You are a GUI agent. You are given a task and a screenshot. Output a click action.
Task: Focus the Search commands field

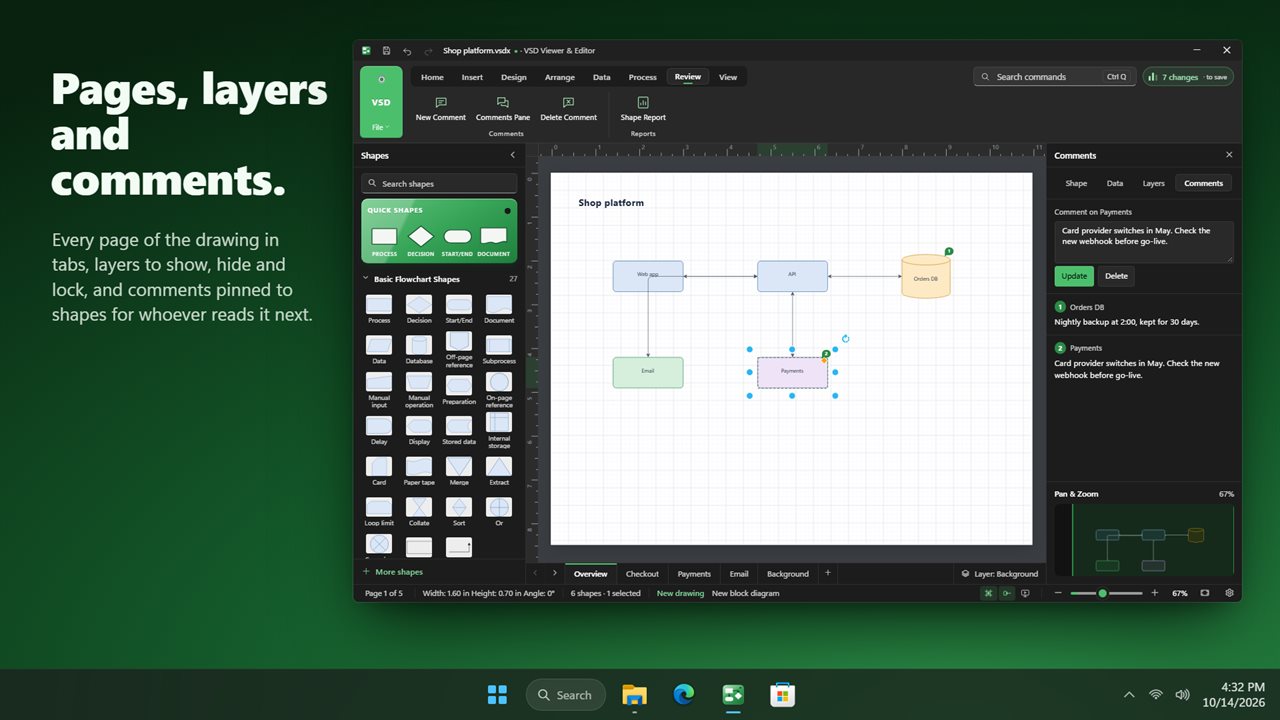pyautogui.click(x=1054, y=77)
